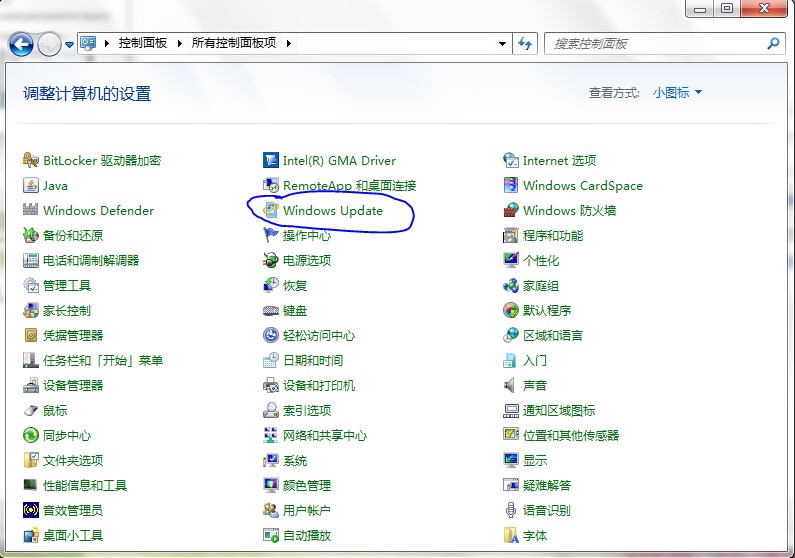Open 轻松访问中心 icon

pyautogui.click(x=271, y=335)
